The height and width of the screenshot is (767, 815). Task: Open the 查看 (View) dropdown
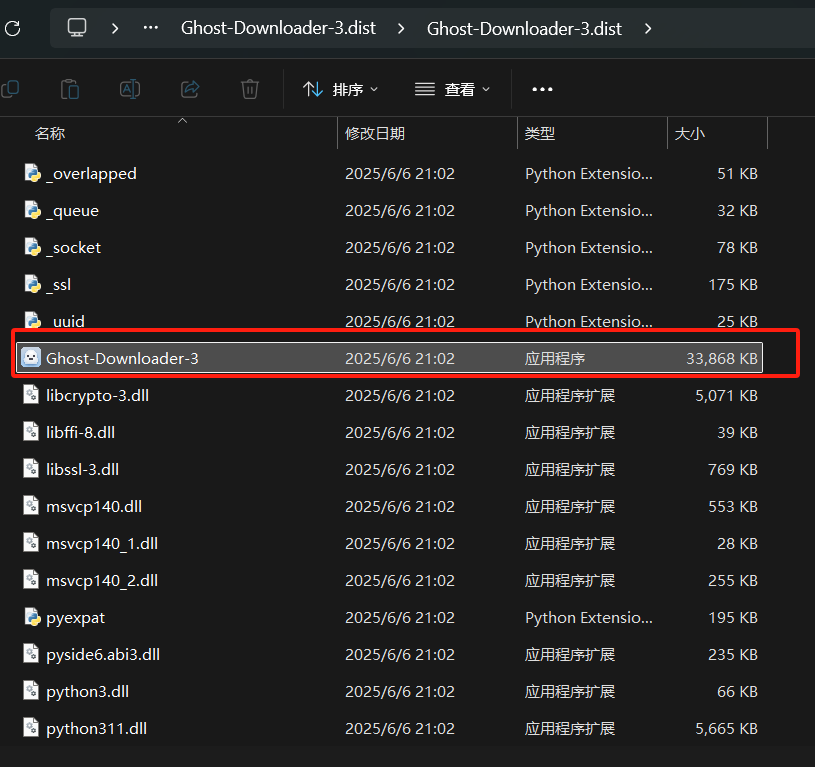(x=452, y=89)
